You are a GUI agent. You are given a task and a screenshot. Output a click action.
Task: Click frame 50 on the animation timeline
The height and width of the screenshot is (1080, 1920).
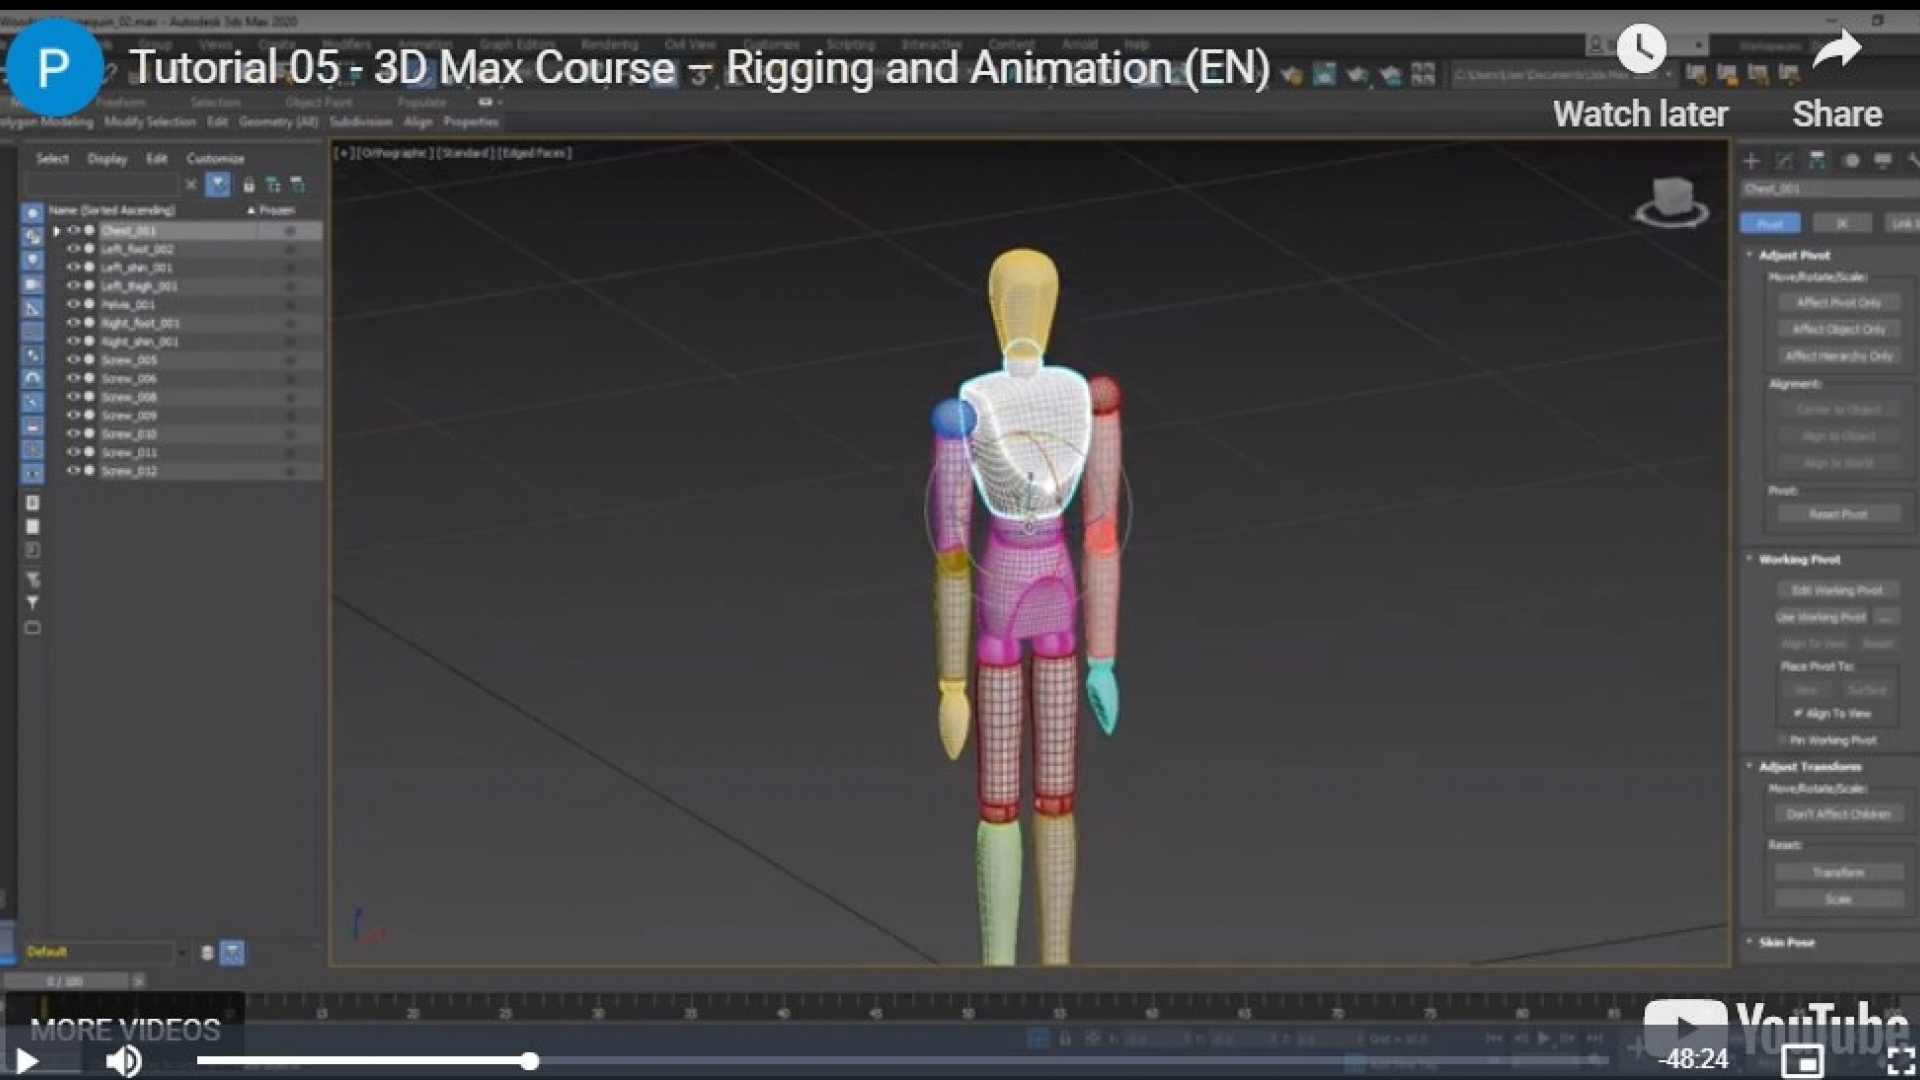tap(968, 1012)
